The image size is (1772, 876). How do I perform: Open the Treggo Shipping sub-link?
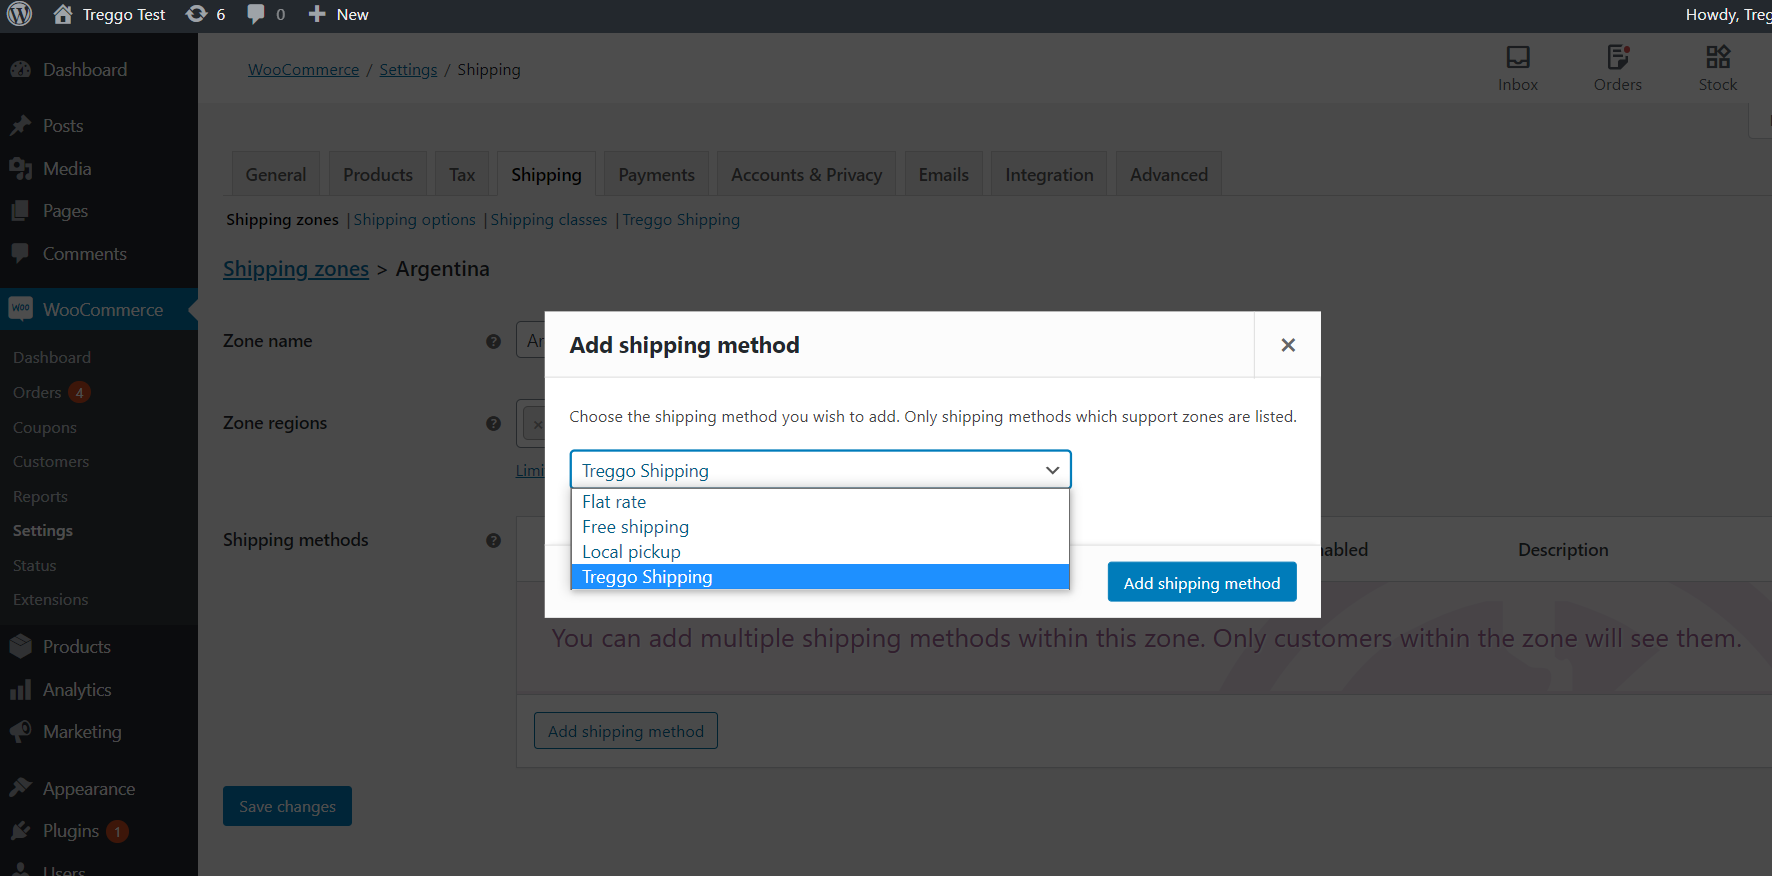tap(681, 219)
